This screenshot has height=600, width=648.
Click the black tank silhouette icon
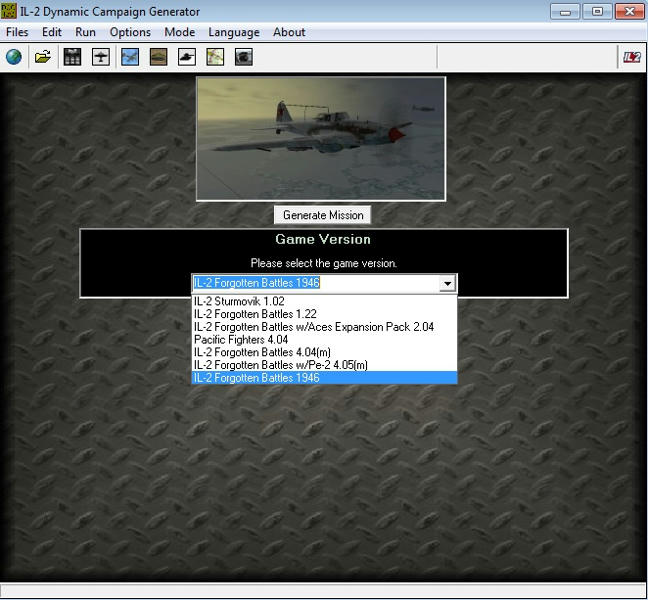pyautogui.click(x=187, y=57)
